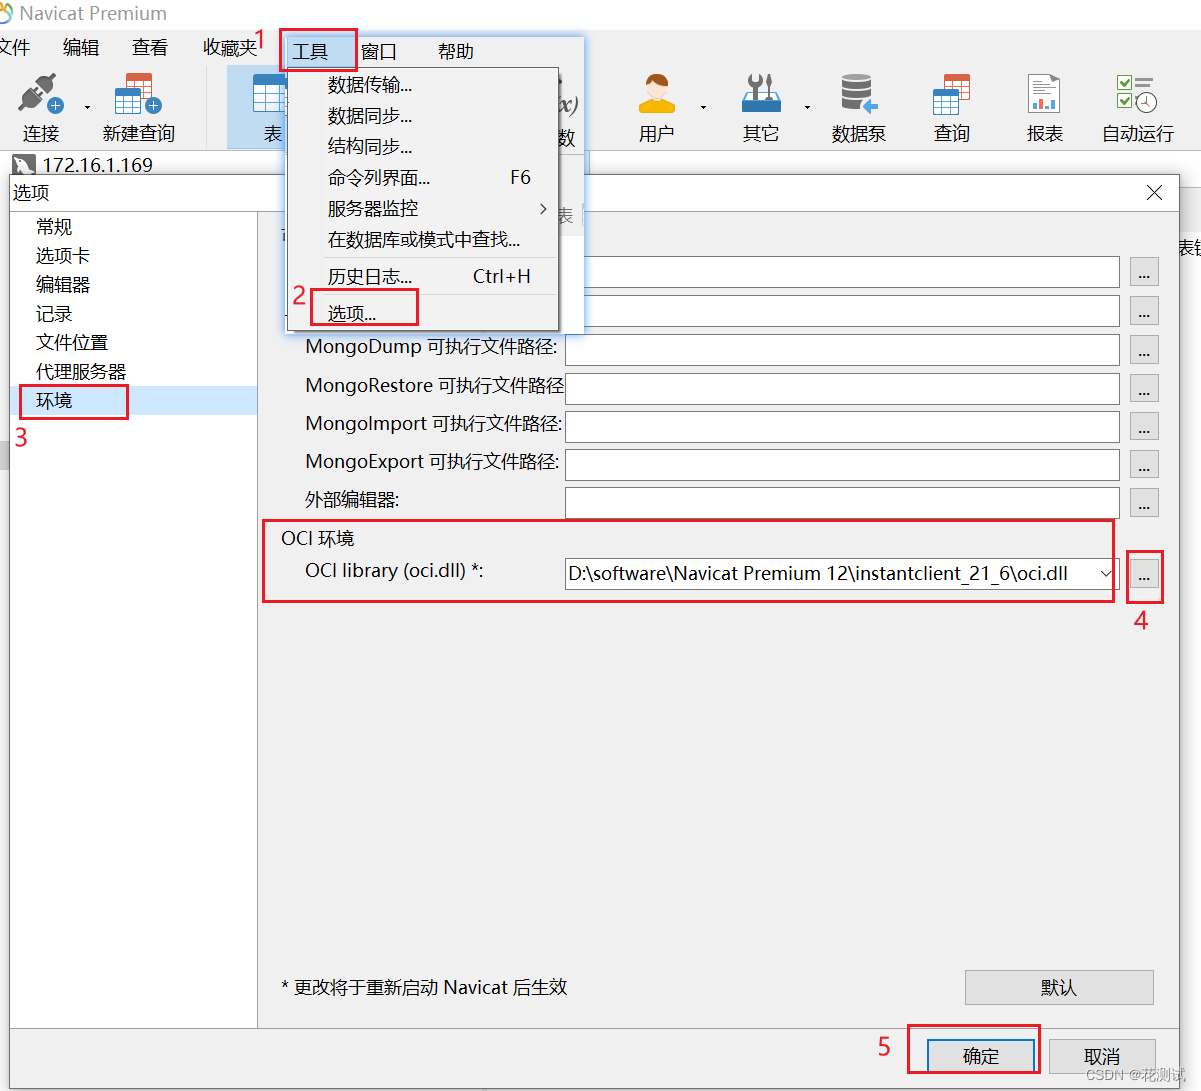The height and width of the screenshot is (1091, 1201).
Task: Expand the 其它 dropdown arrow
Action: coord(807,107)
